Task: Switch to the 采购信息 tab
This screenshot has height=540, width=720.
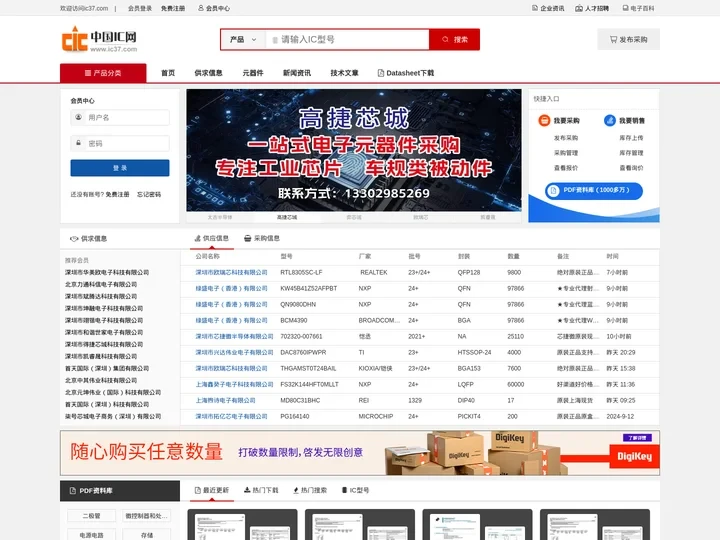Action: pyautogui.click(x=262, y=238)
